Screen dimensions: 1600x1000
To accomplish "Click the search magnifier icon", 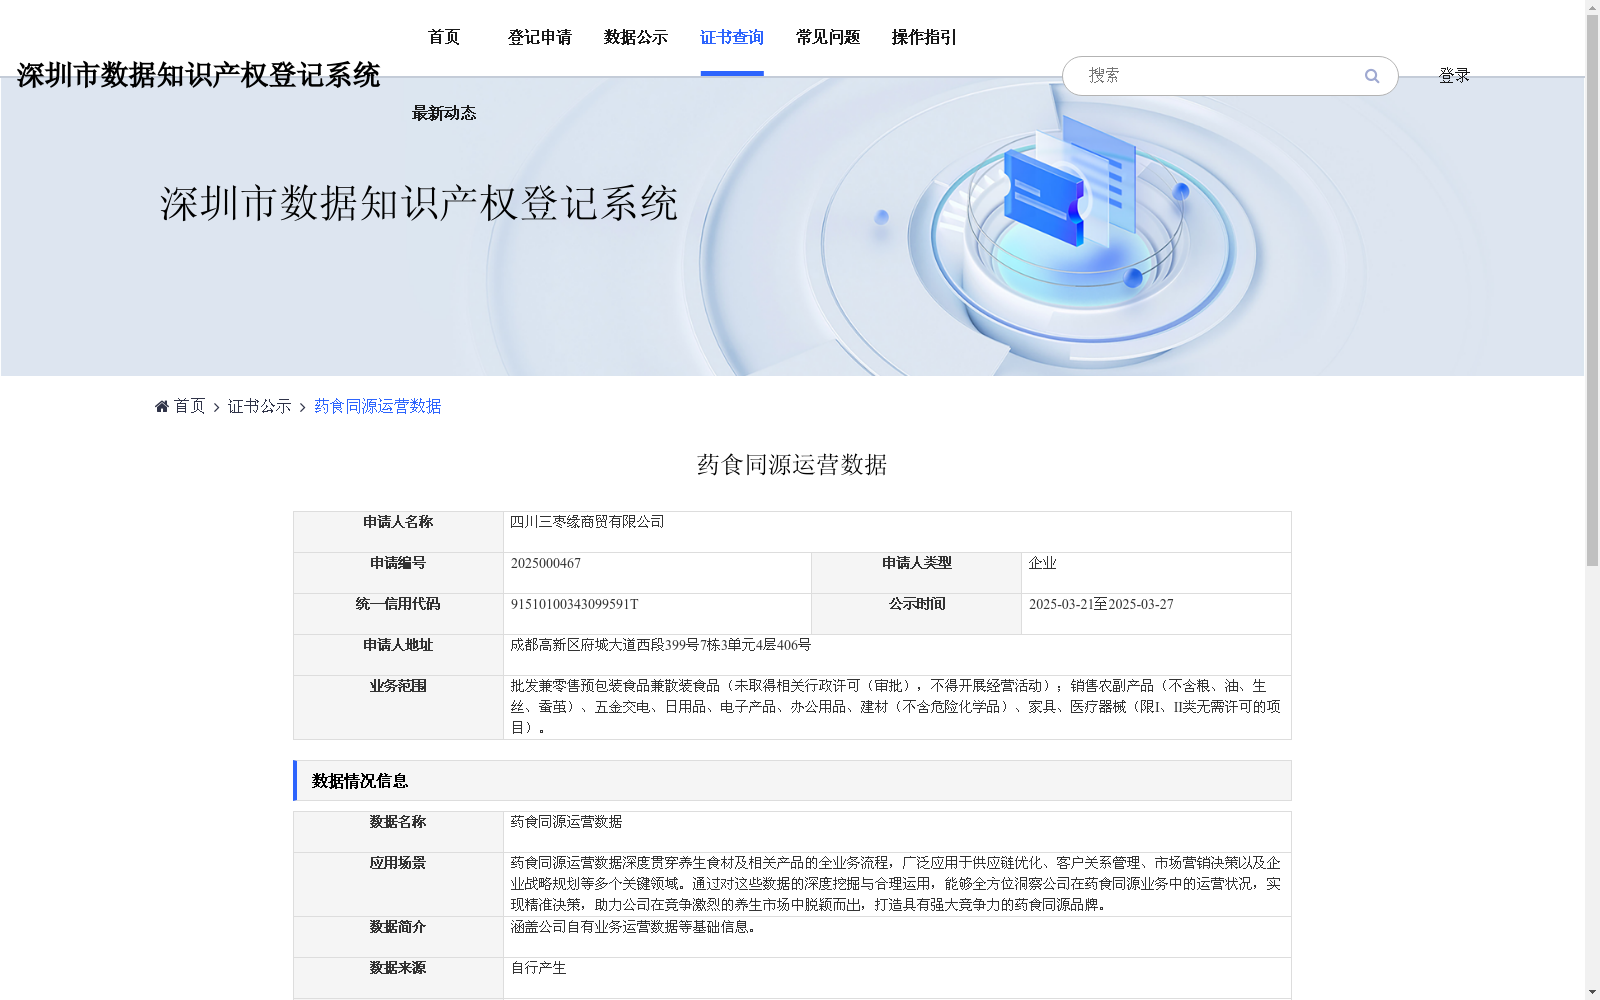I will (1372, 76).
